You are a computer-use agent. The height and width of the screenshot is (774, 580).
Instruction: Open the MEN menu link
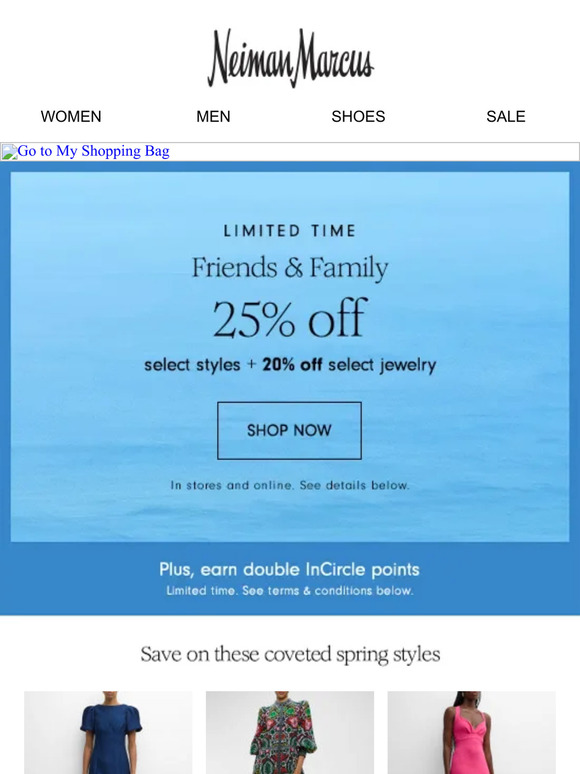[213, 116]
